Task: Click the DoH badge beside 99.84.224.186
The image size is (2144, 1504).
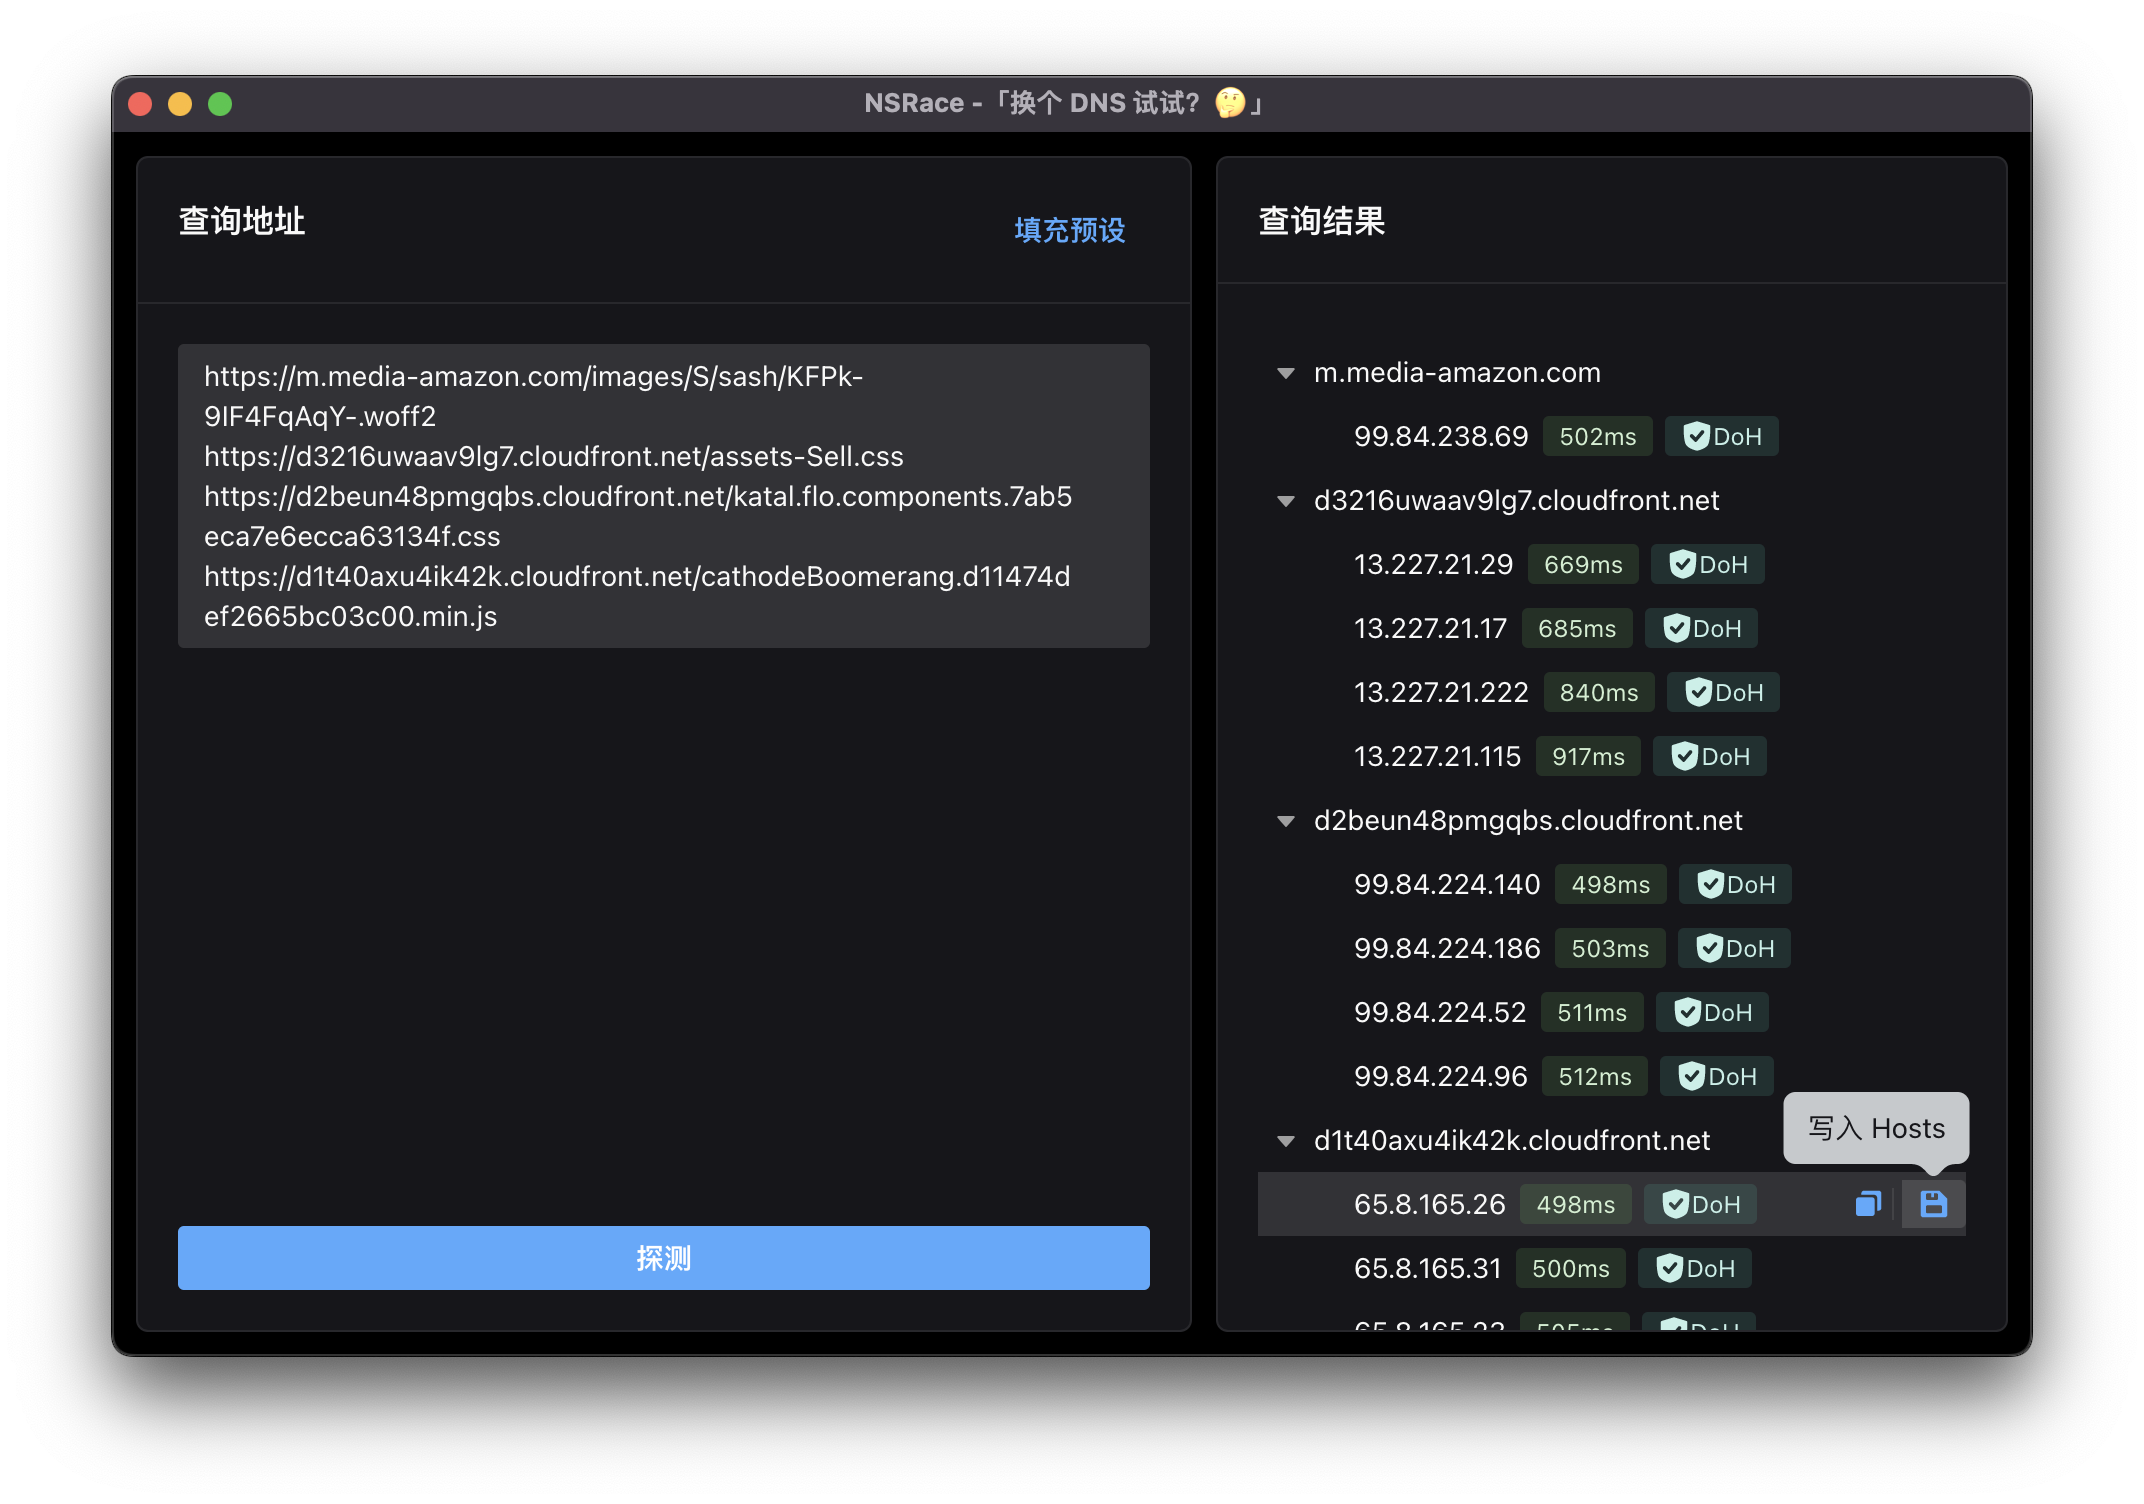Action: click(x=1734, y=948)
